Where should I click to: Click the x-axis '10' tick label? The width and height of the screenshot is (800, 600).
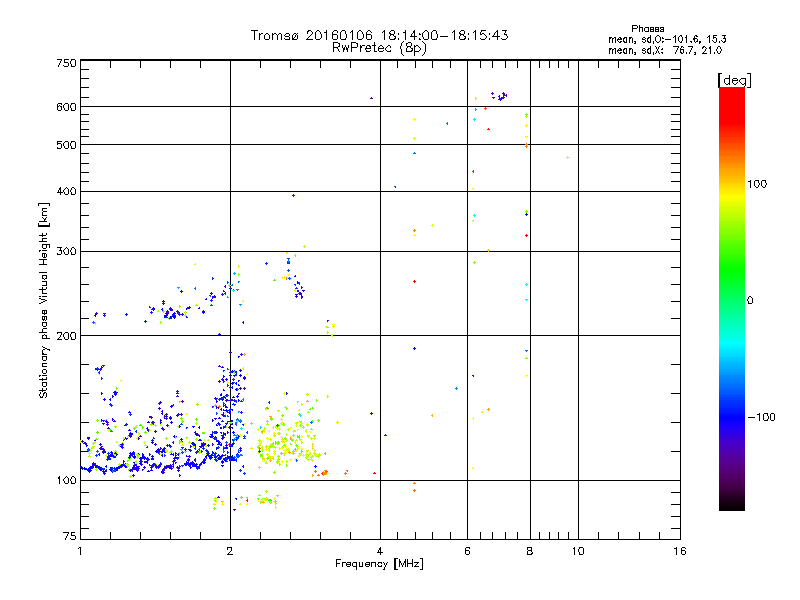tap(578, 551)
